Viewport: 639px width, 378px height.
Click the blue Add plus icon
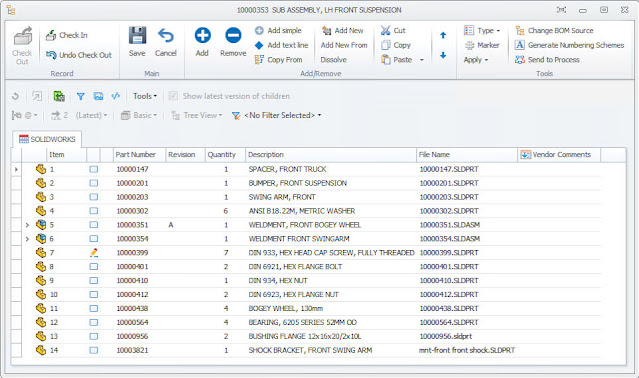pos(203,35)
